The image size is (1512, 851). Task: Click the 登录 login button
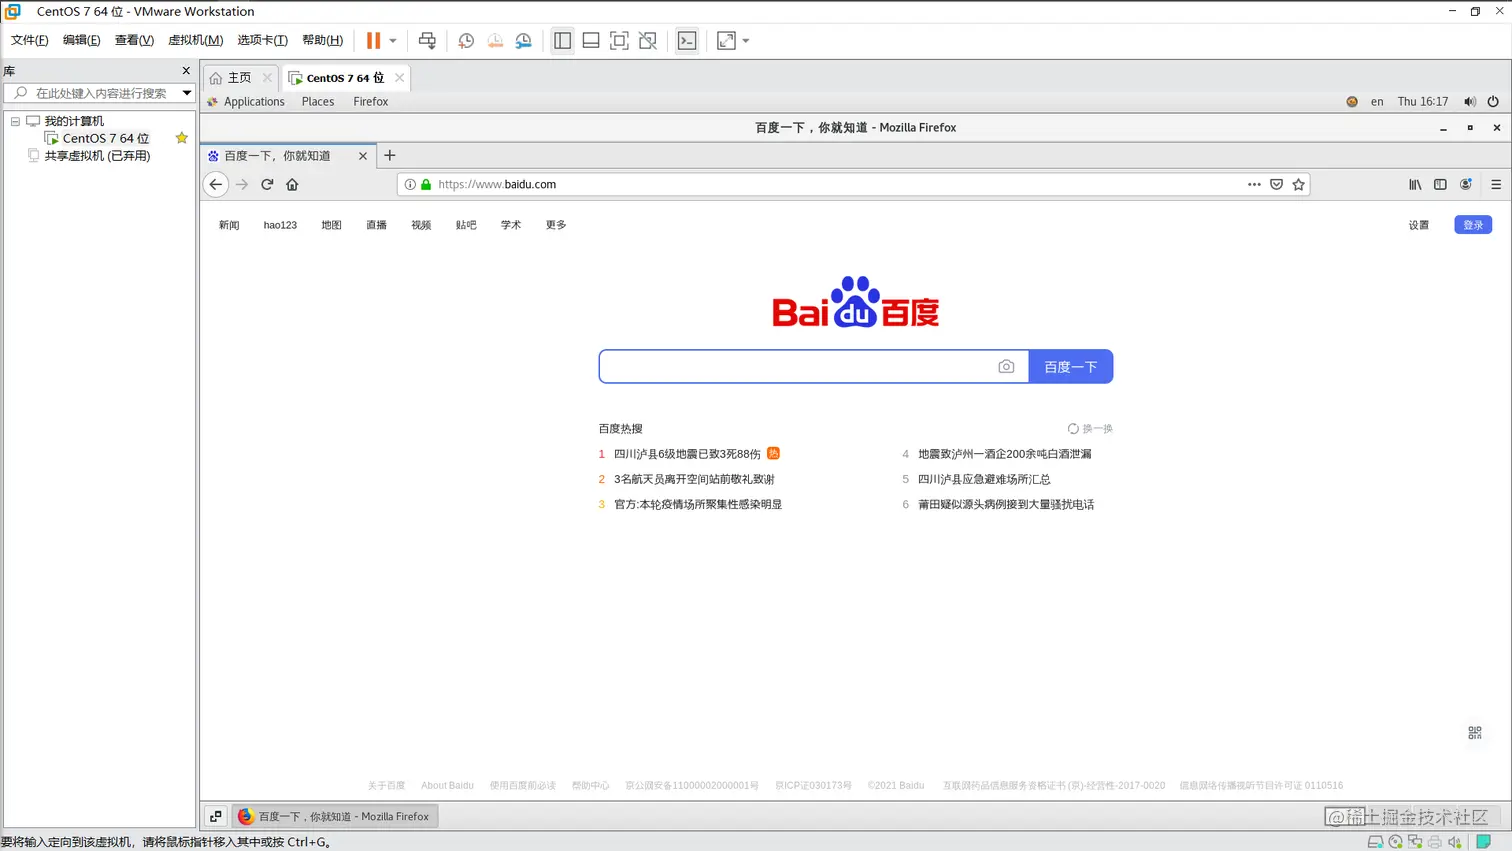(x=1473, y=225)
